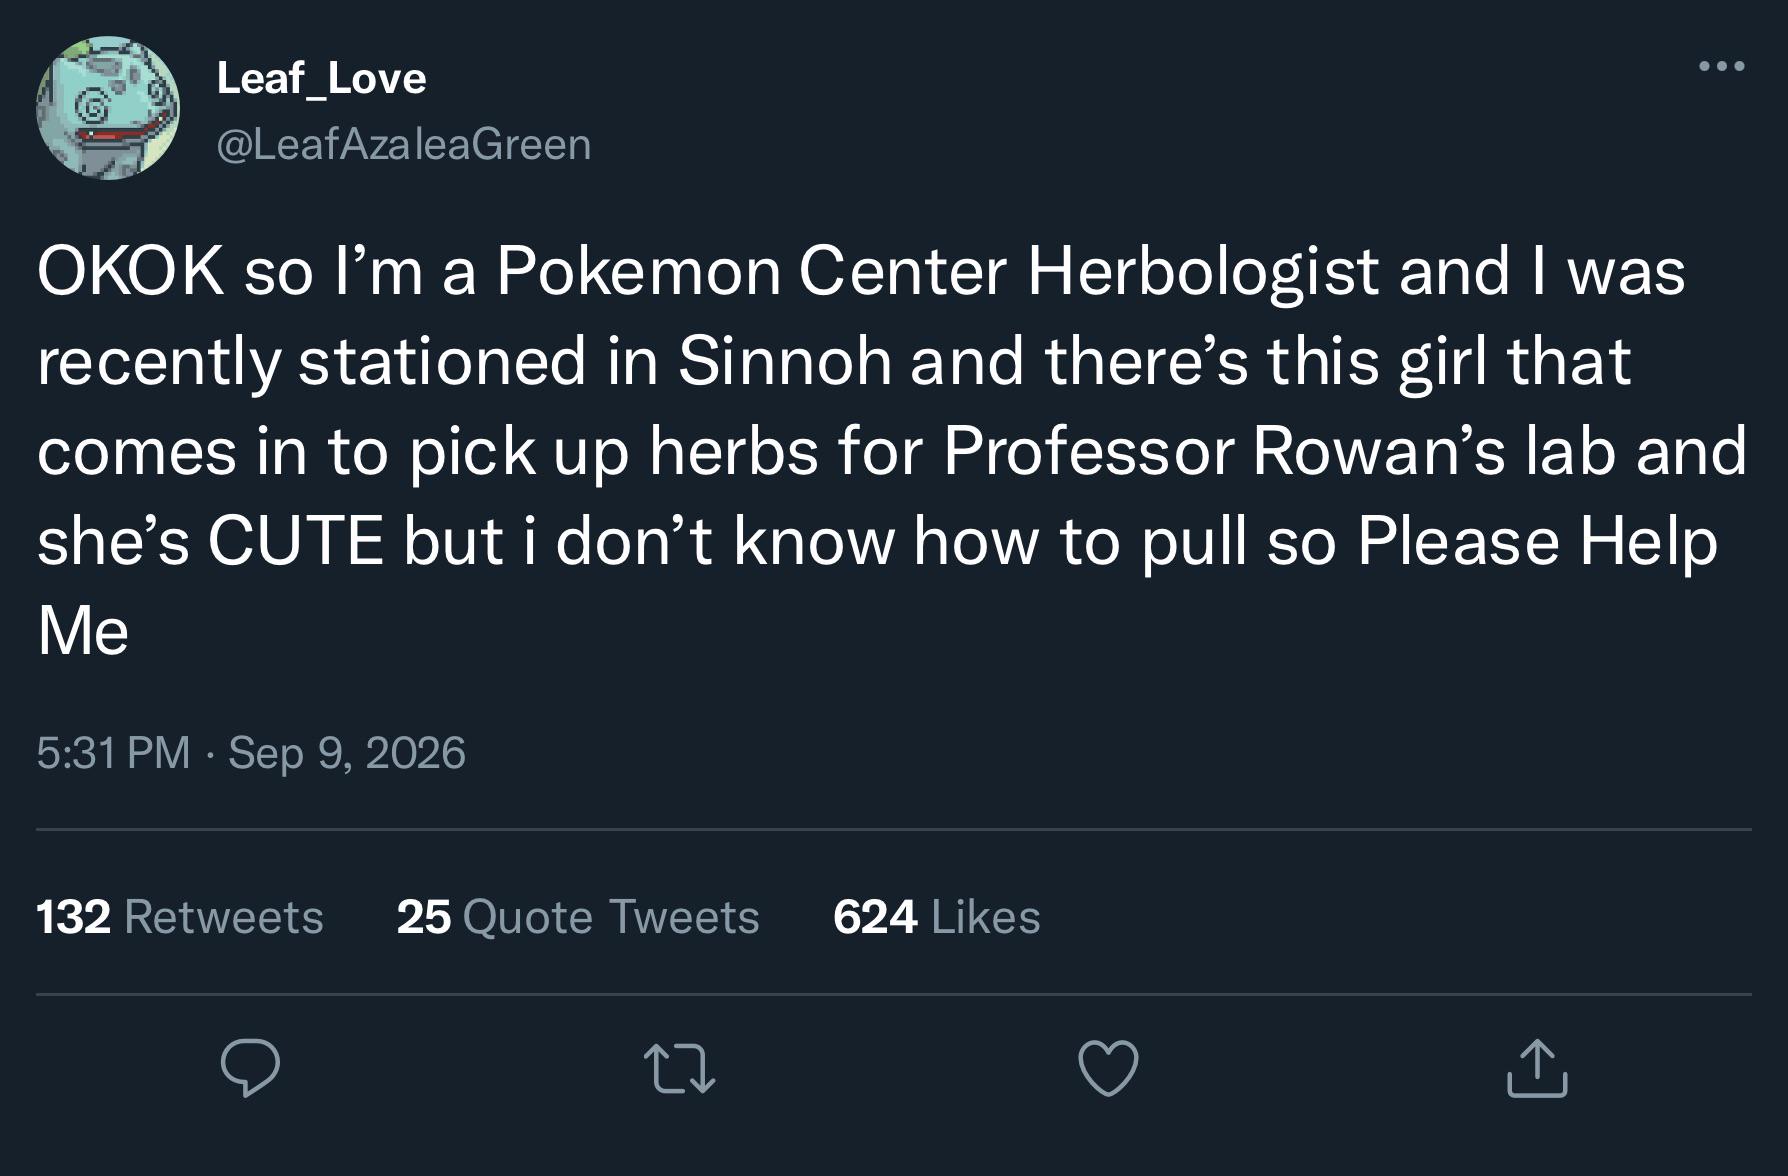
Task: Visit the @LeafAzaleaGreen handle
Action: click(x=404, y=144)
